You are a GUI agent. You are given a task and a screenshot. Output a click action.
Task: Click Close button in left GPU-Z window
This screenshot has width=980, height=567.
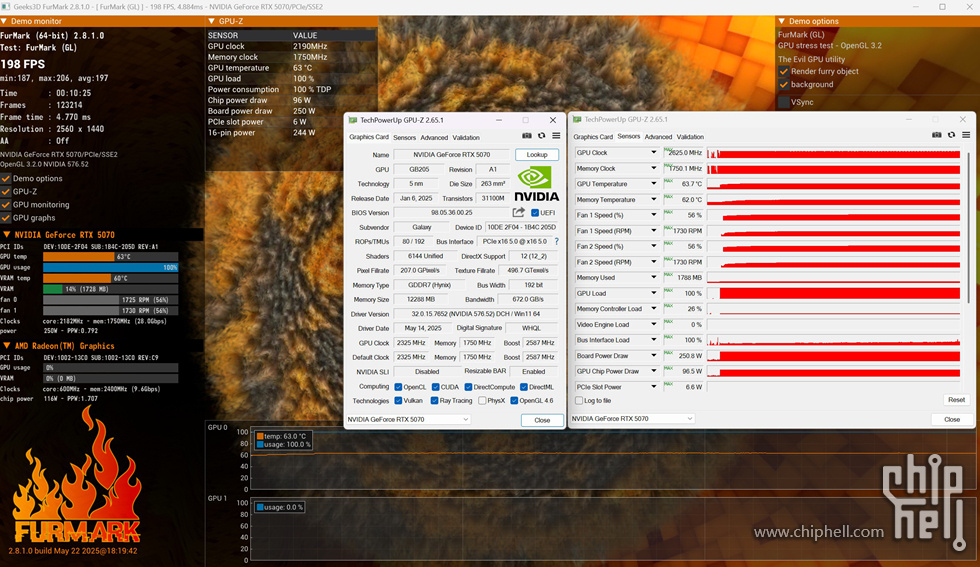542,420
